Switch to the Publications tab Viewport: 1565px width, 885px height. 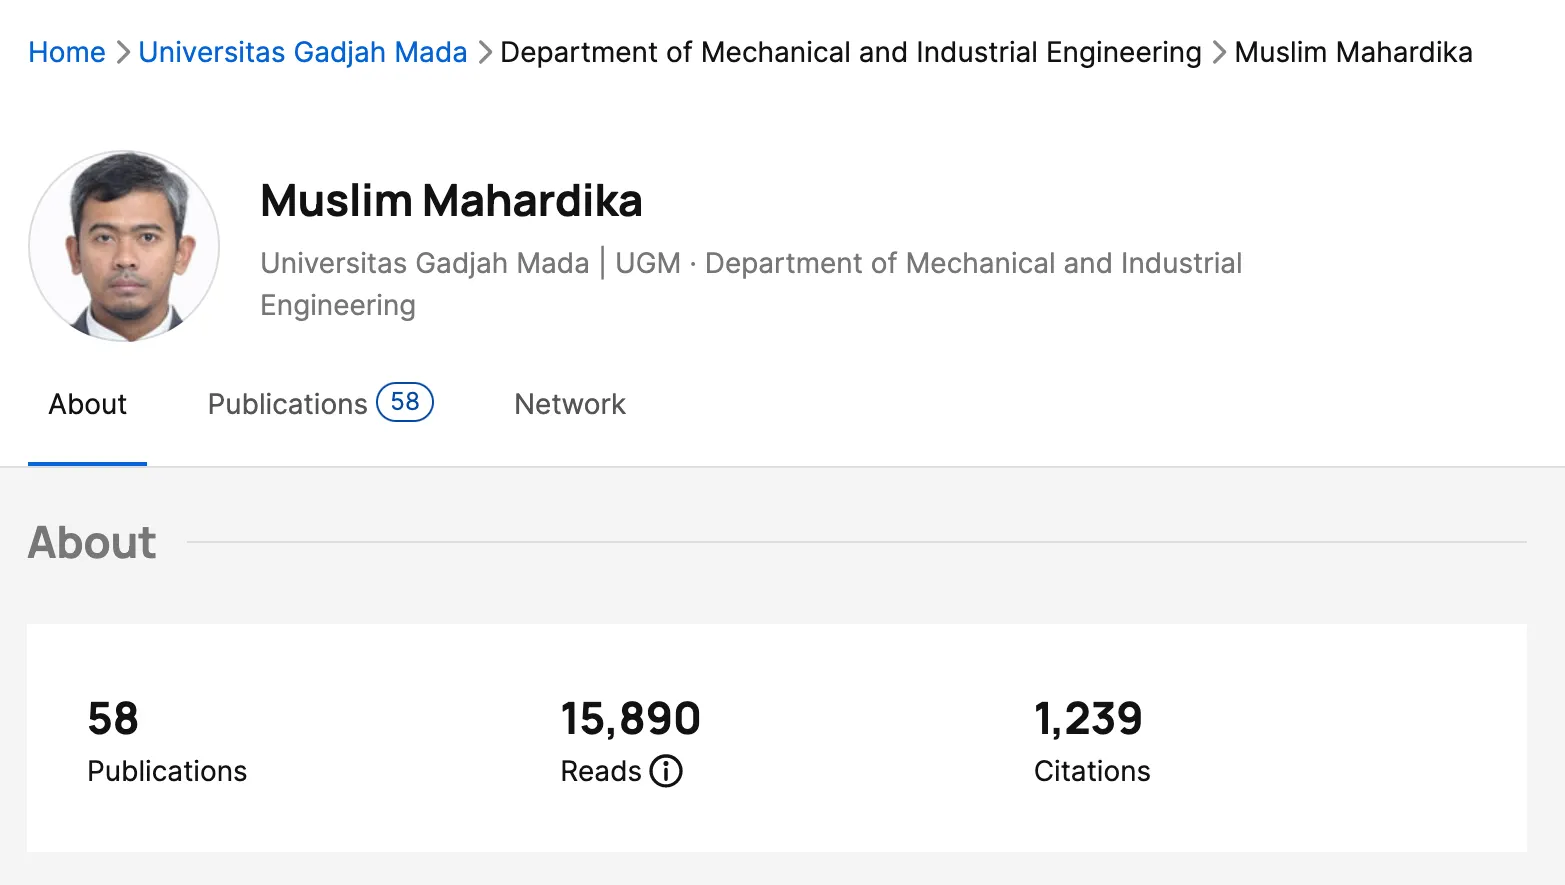(x=288, y=404)
